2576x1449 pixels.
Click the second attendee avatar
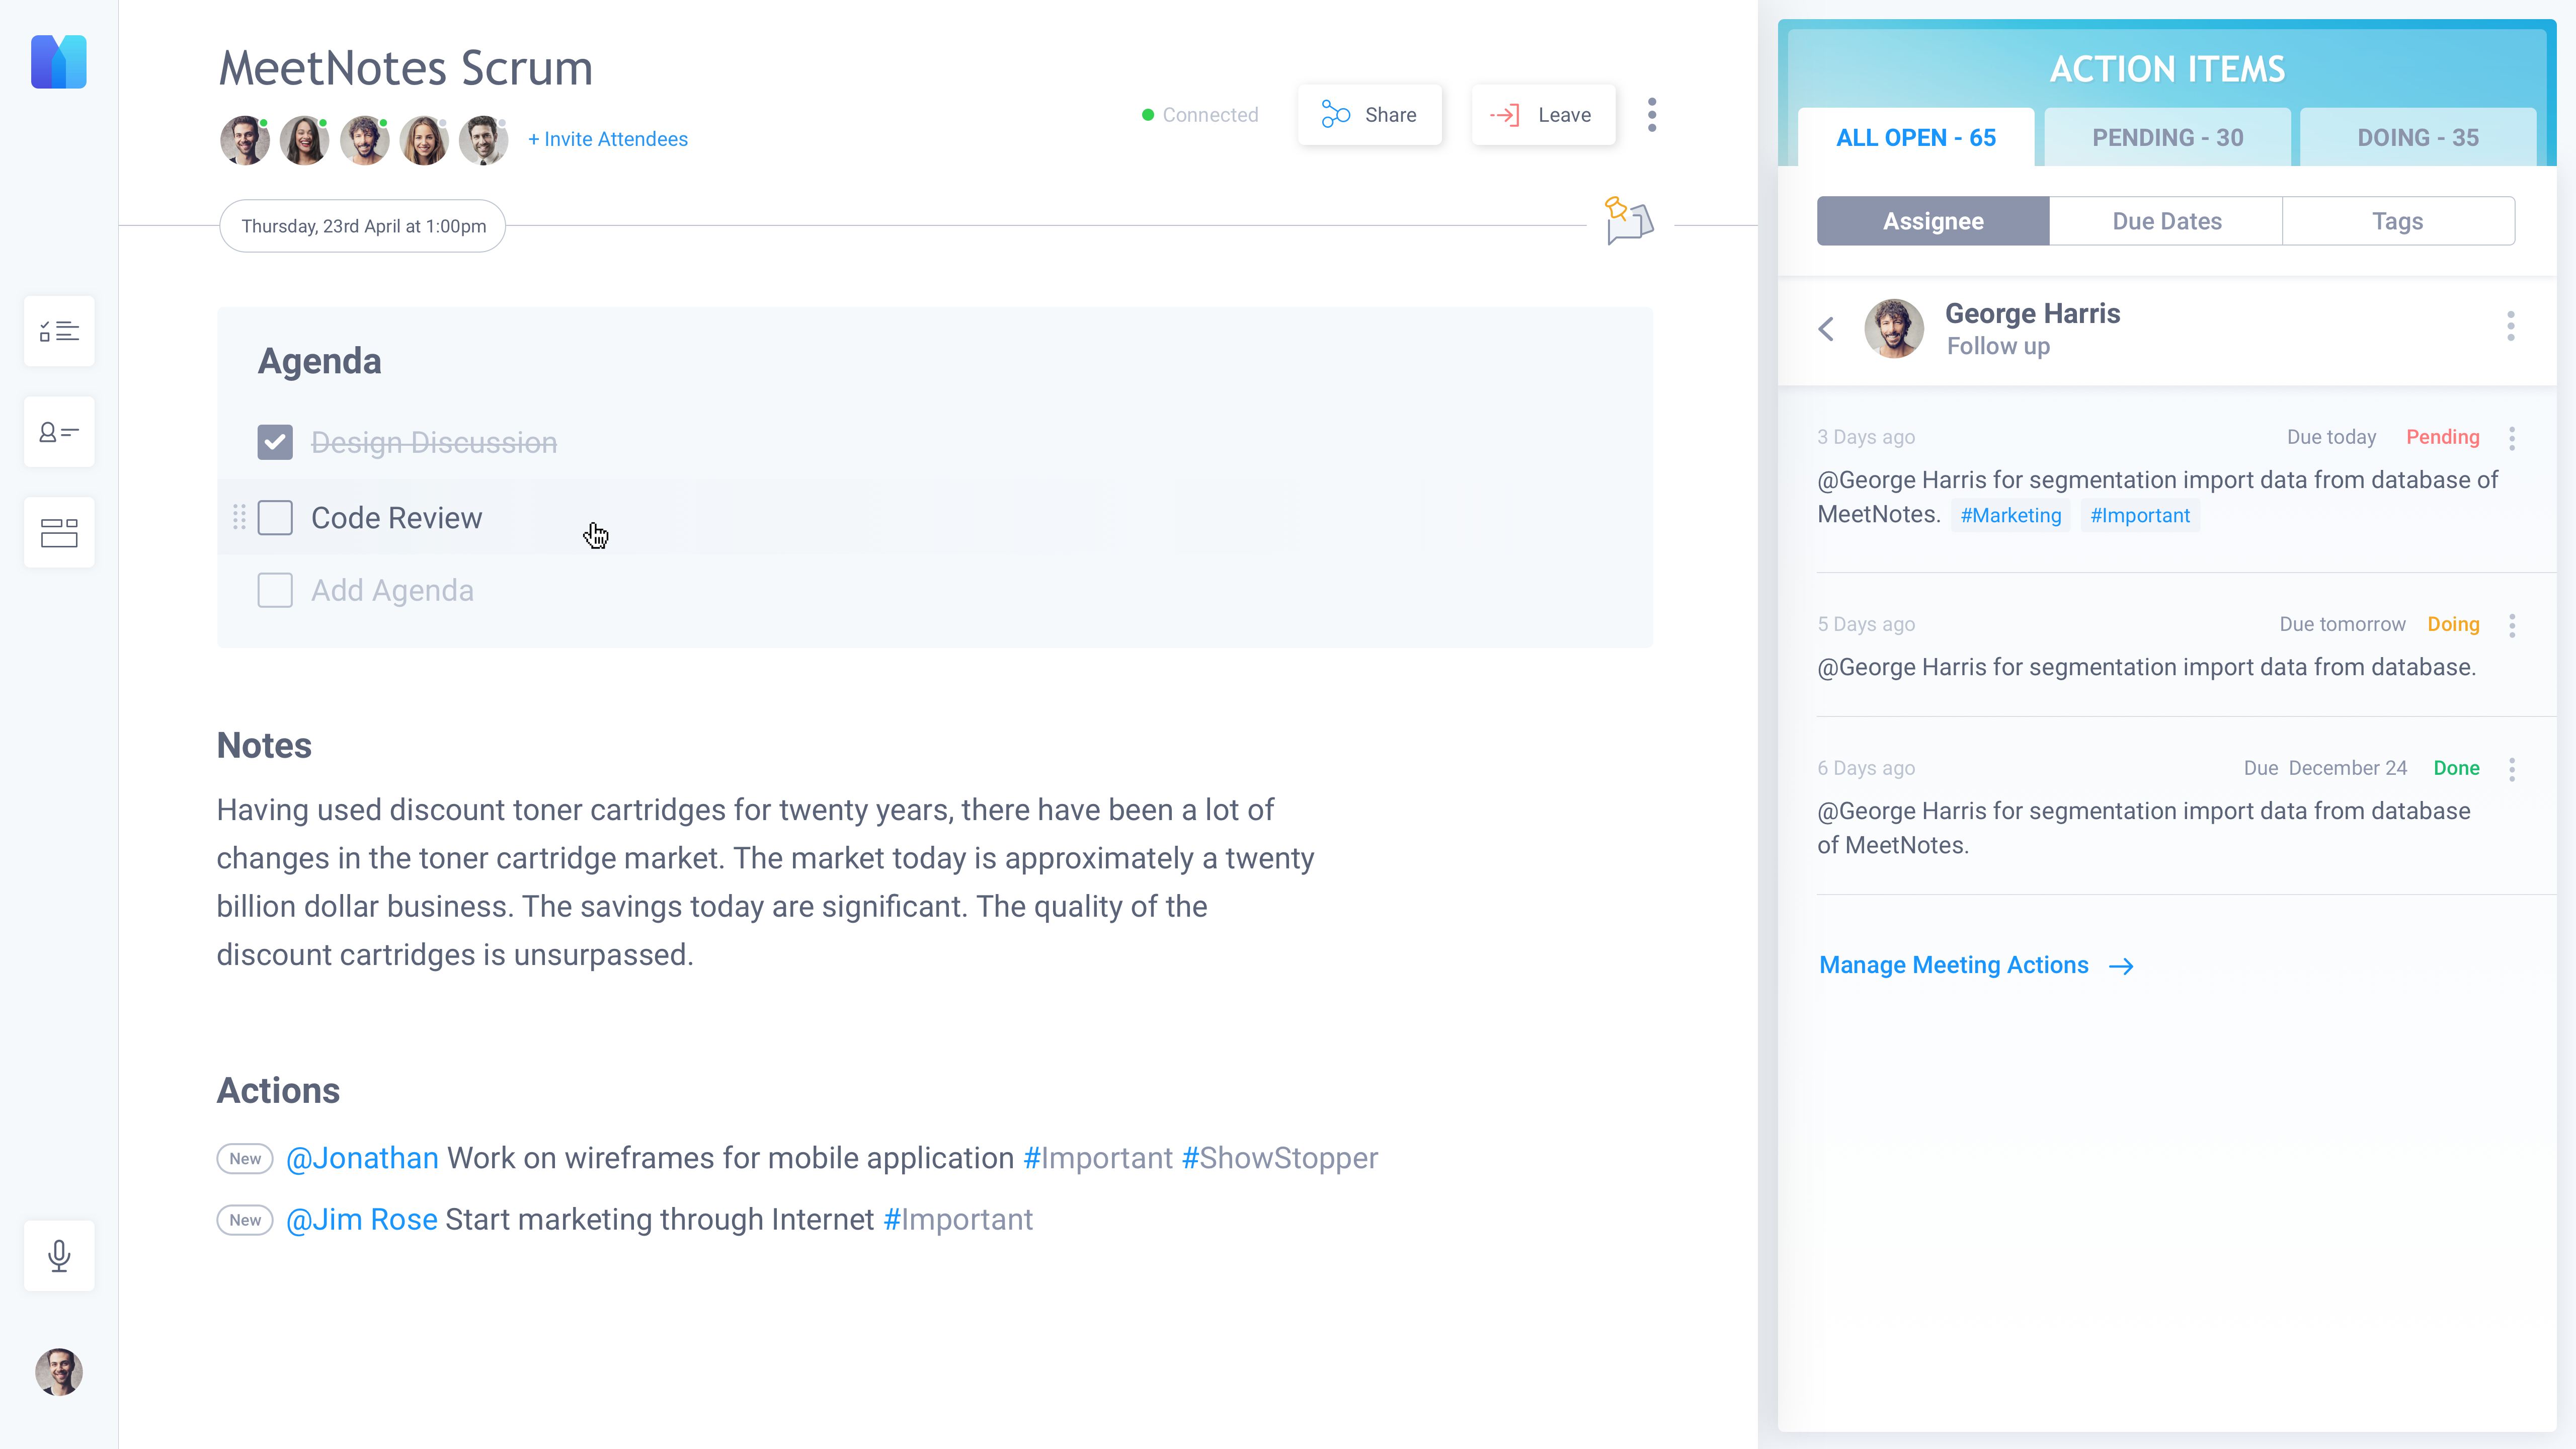[304, 140]
